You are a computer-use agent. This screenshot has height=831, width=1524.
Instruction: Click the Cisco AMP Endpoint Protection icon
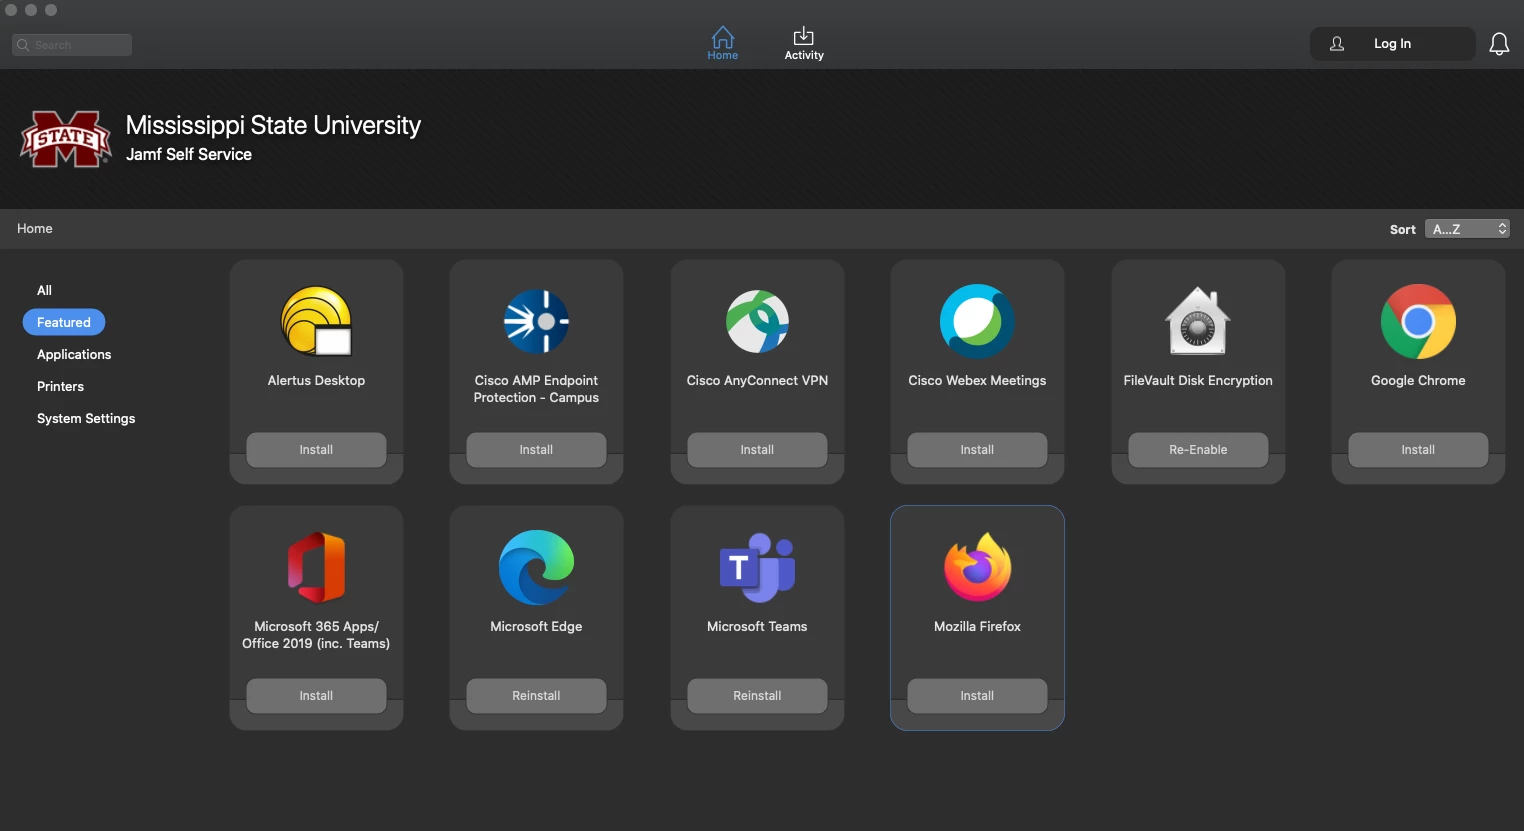tap(536, 321)
